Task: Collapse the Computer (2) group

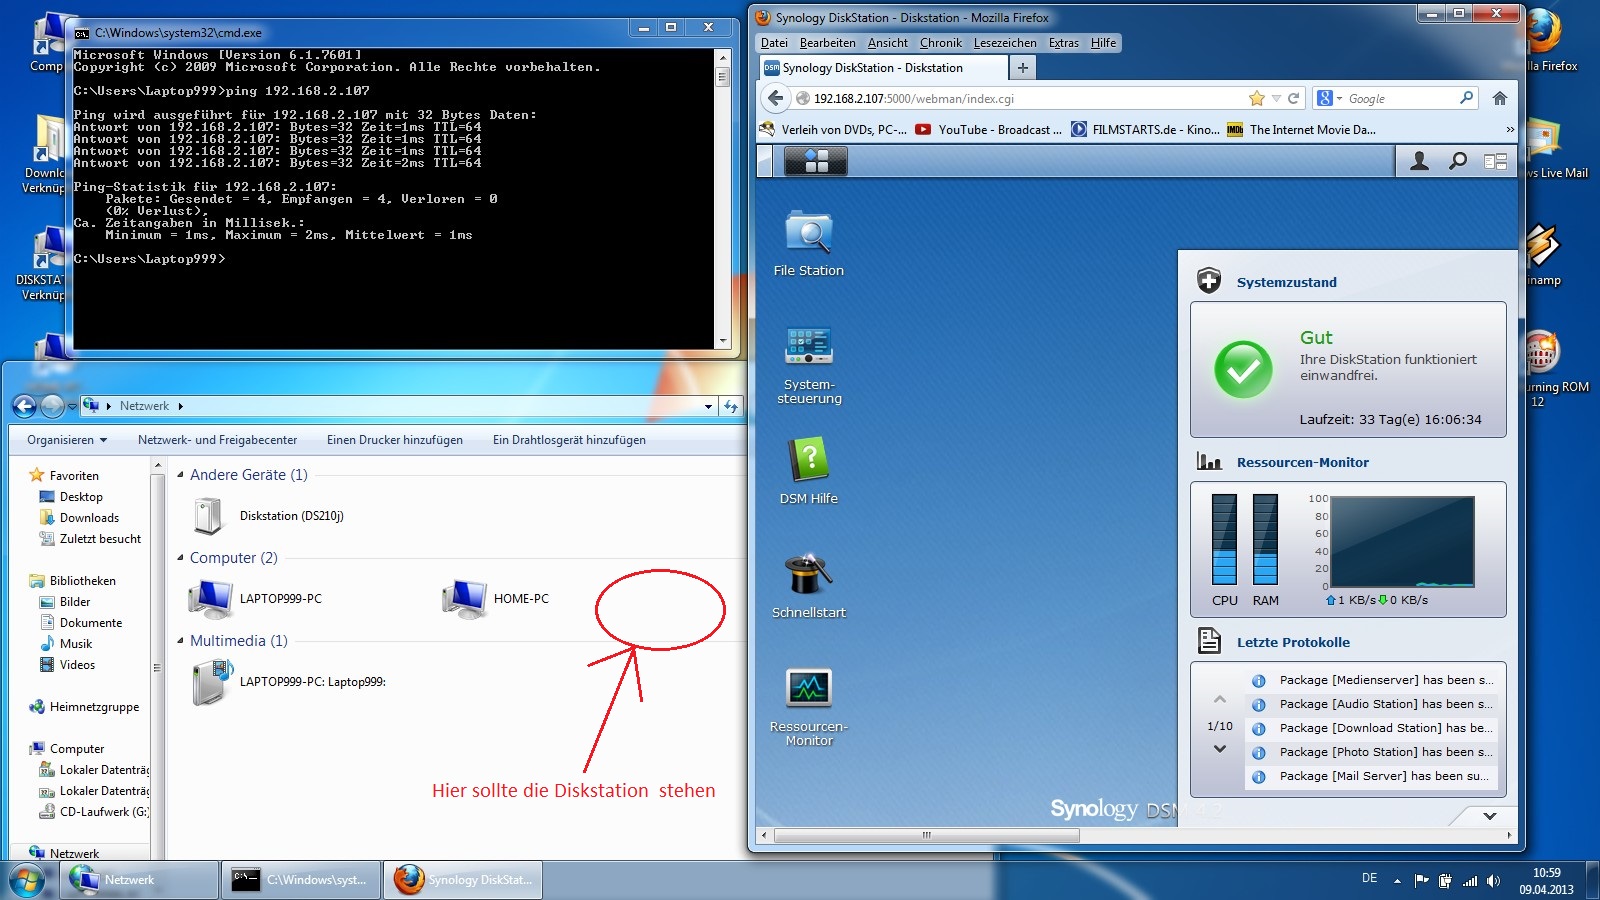Action: click(180, 558)
